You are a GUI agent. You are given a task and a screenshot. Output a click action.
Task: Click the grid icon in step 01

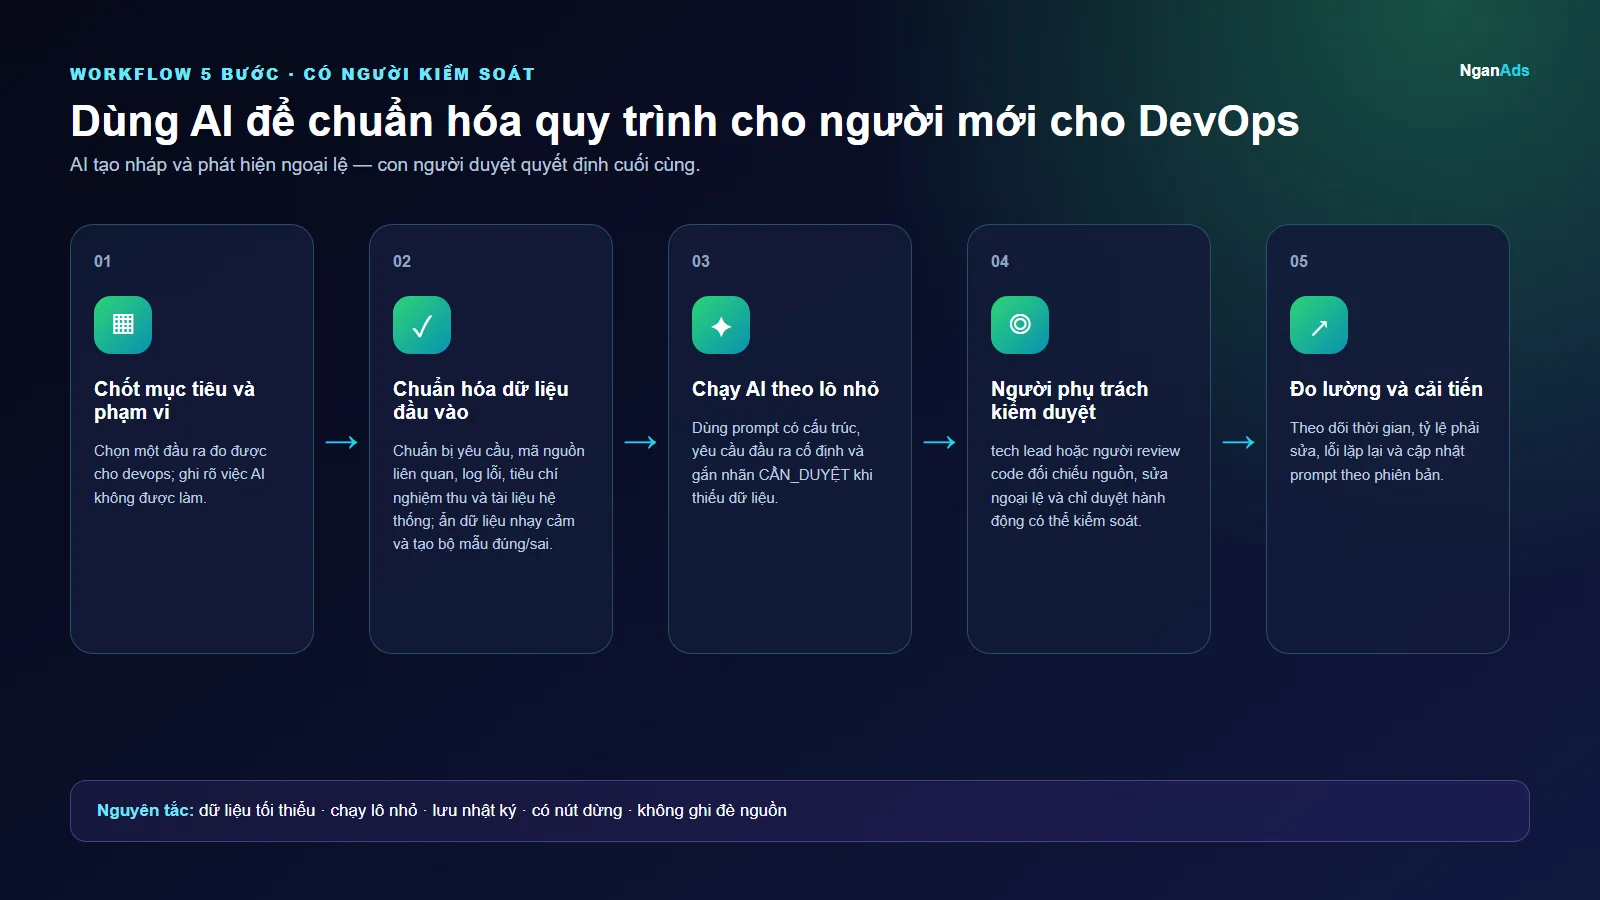123,325
